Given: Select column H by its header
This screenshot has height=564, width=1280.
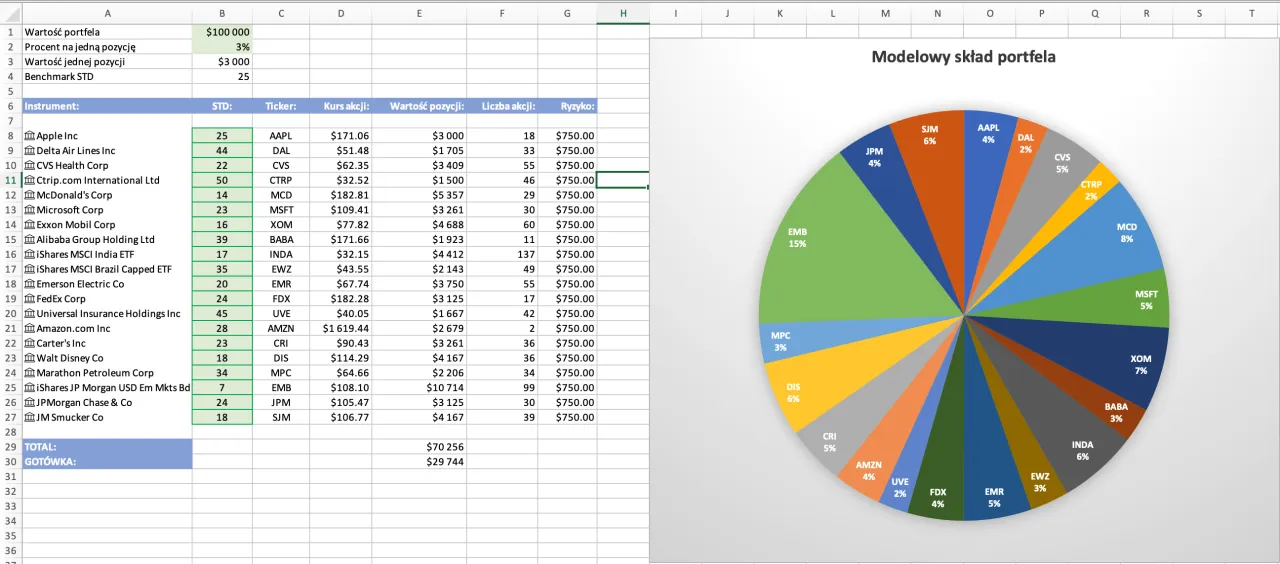Looking at the screenshot, I should (623, 12).
